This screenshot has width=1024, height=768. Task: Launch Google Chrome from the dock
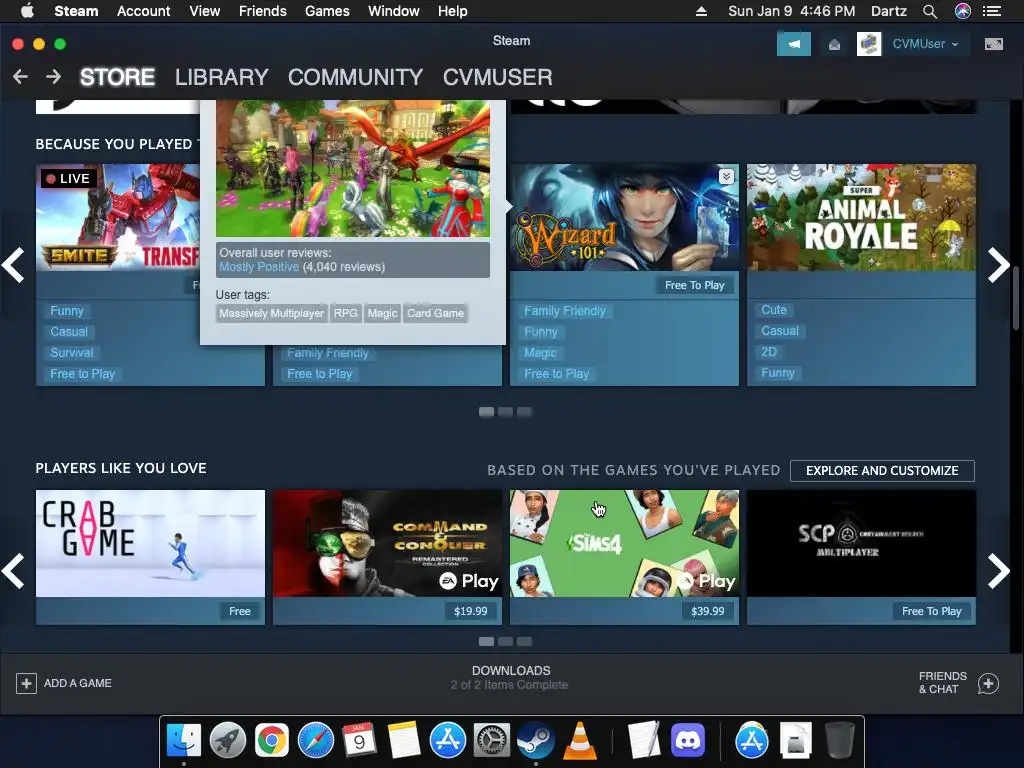click(x=272, y=740)
